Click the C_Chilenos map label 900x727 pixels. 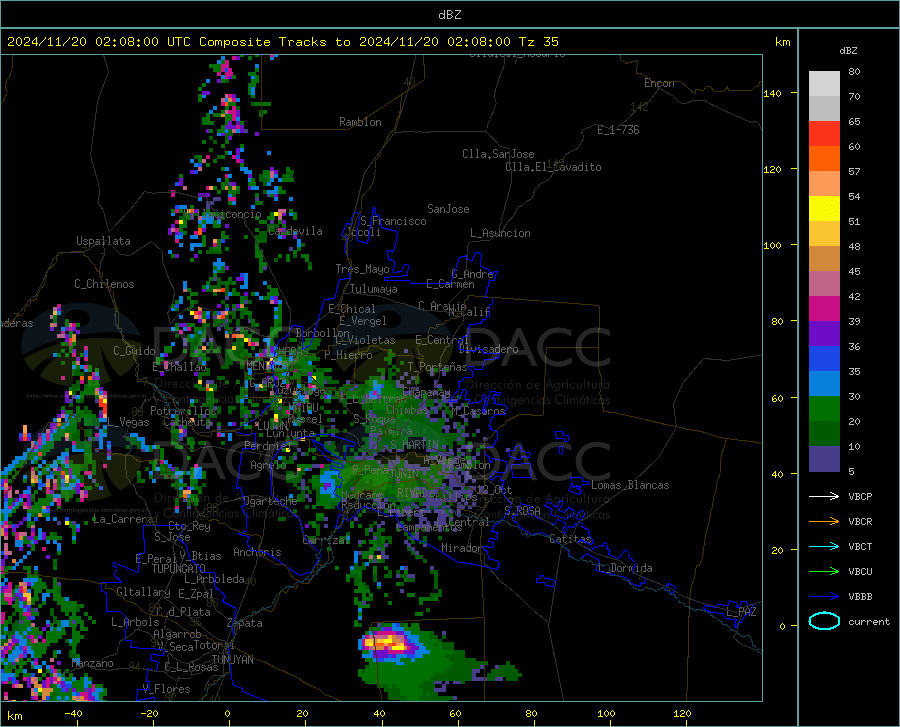104,284
